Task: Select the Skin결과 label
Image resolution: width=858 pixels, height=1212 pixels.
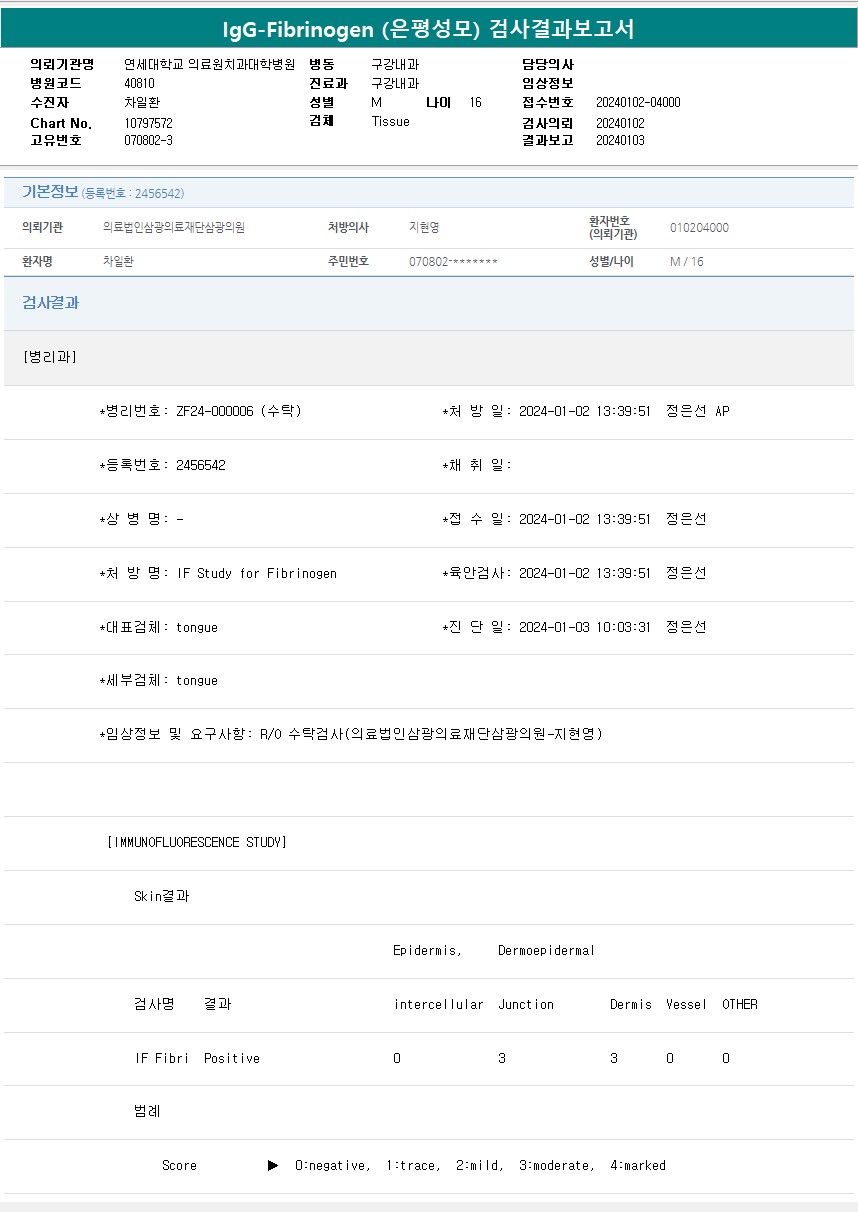Action: [x=162, y=896]
